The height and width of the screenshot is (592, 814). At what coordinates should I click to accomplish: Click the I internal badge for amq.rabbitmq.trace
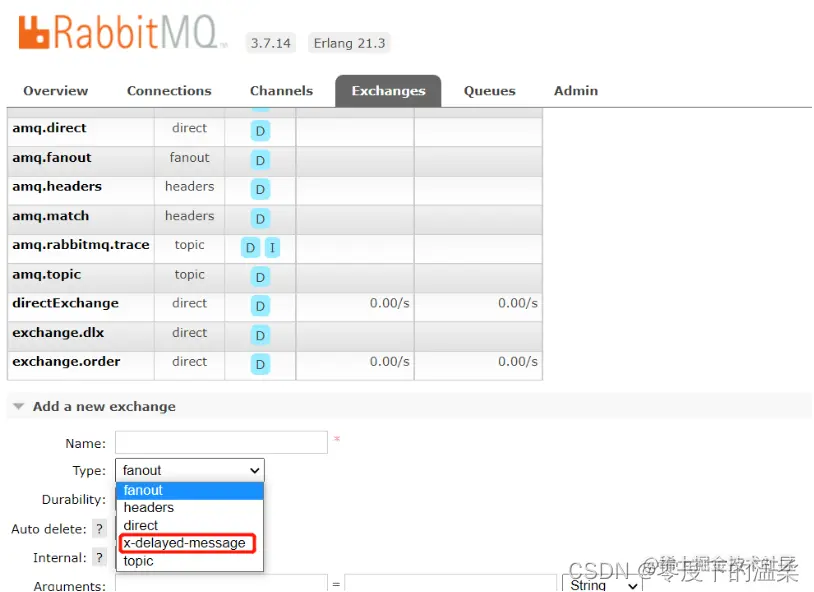(x=272, y=248)
